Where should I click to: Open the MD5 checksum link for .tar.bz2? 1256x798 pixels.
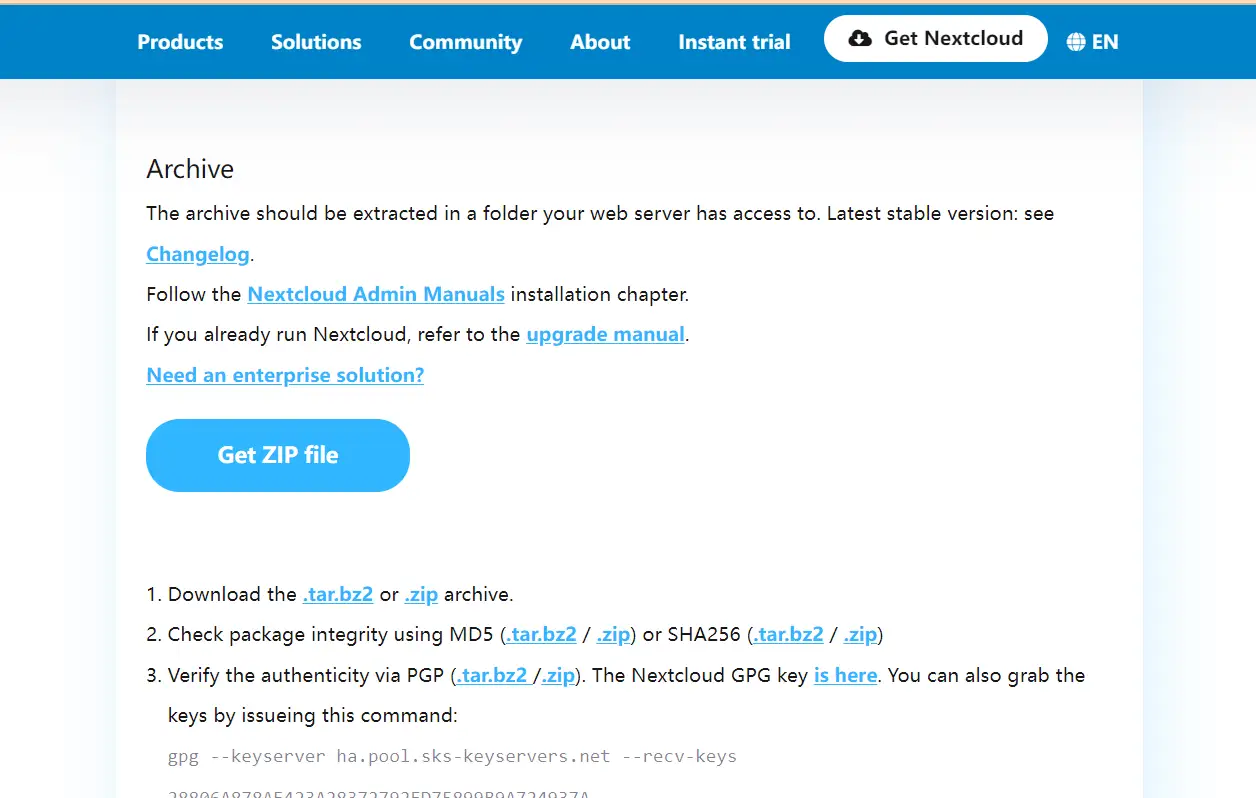(541, 634)
